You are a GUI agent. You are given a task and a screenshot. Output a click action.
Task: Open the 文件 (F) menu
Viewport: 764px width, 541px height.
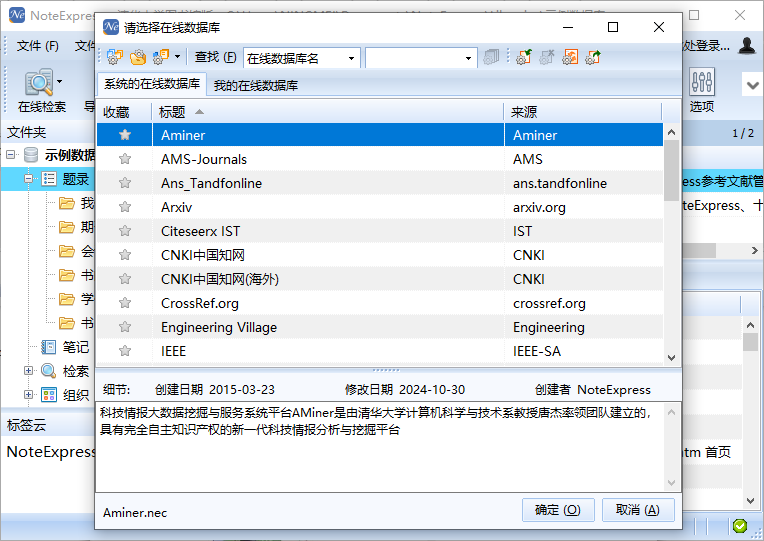pos(37,46)
